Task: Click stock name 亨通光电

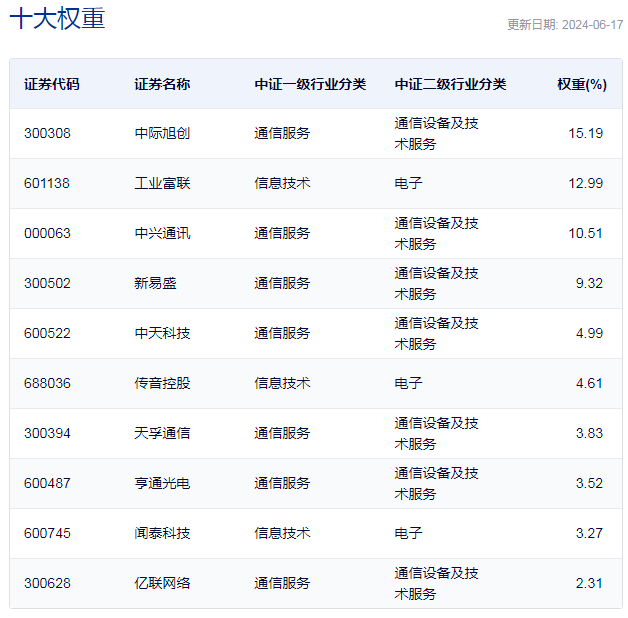Action: click(x=162, y=483)
